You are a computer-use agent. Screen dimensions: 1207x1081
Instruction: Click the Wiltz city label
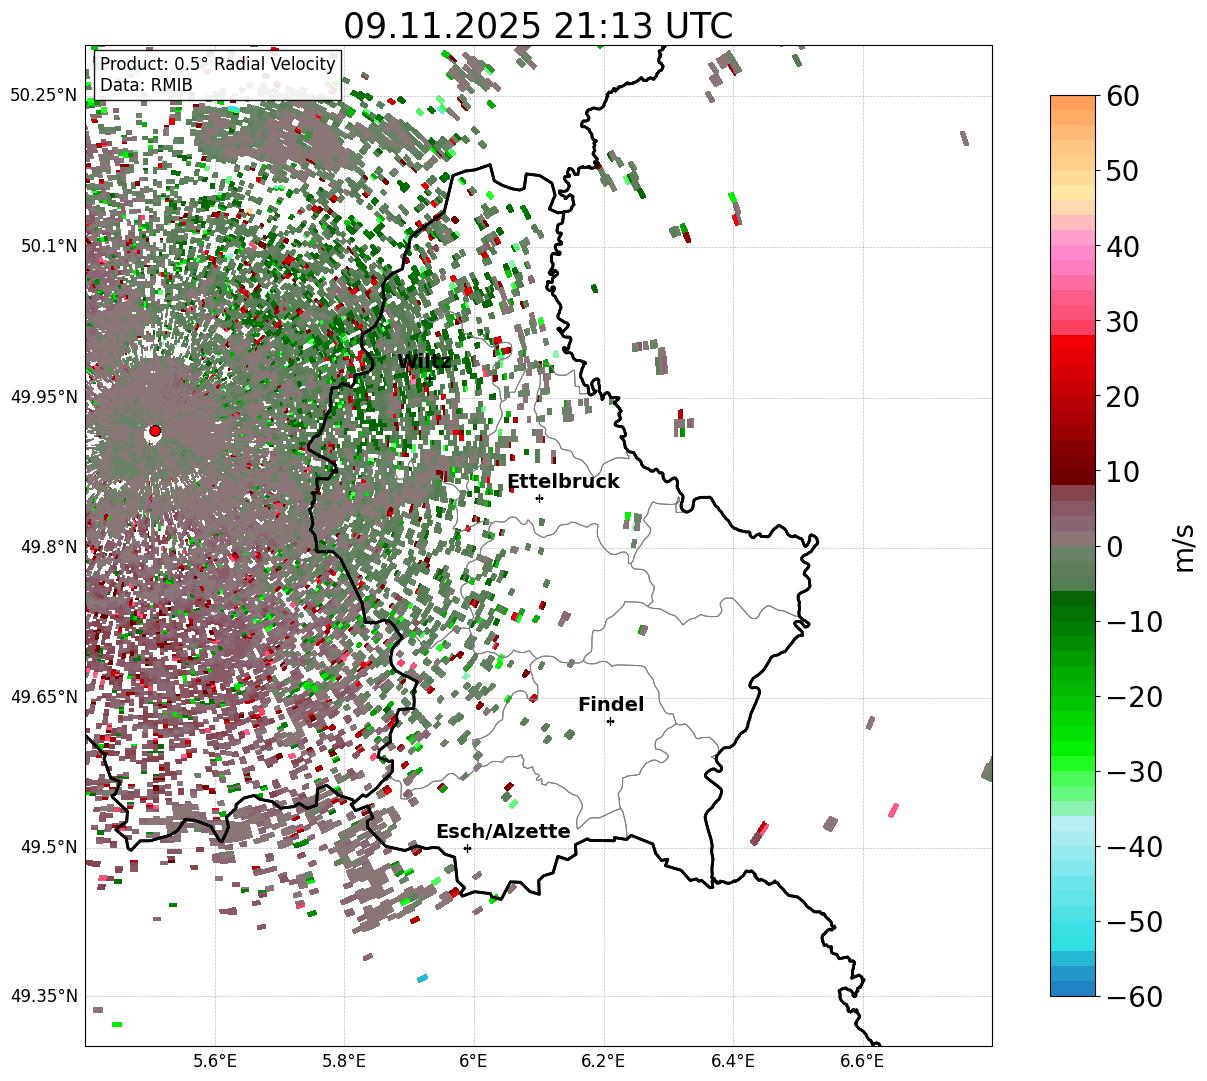tap(423, 361)
